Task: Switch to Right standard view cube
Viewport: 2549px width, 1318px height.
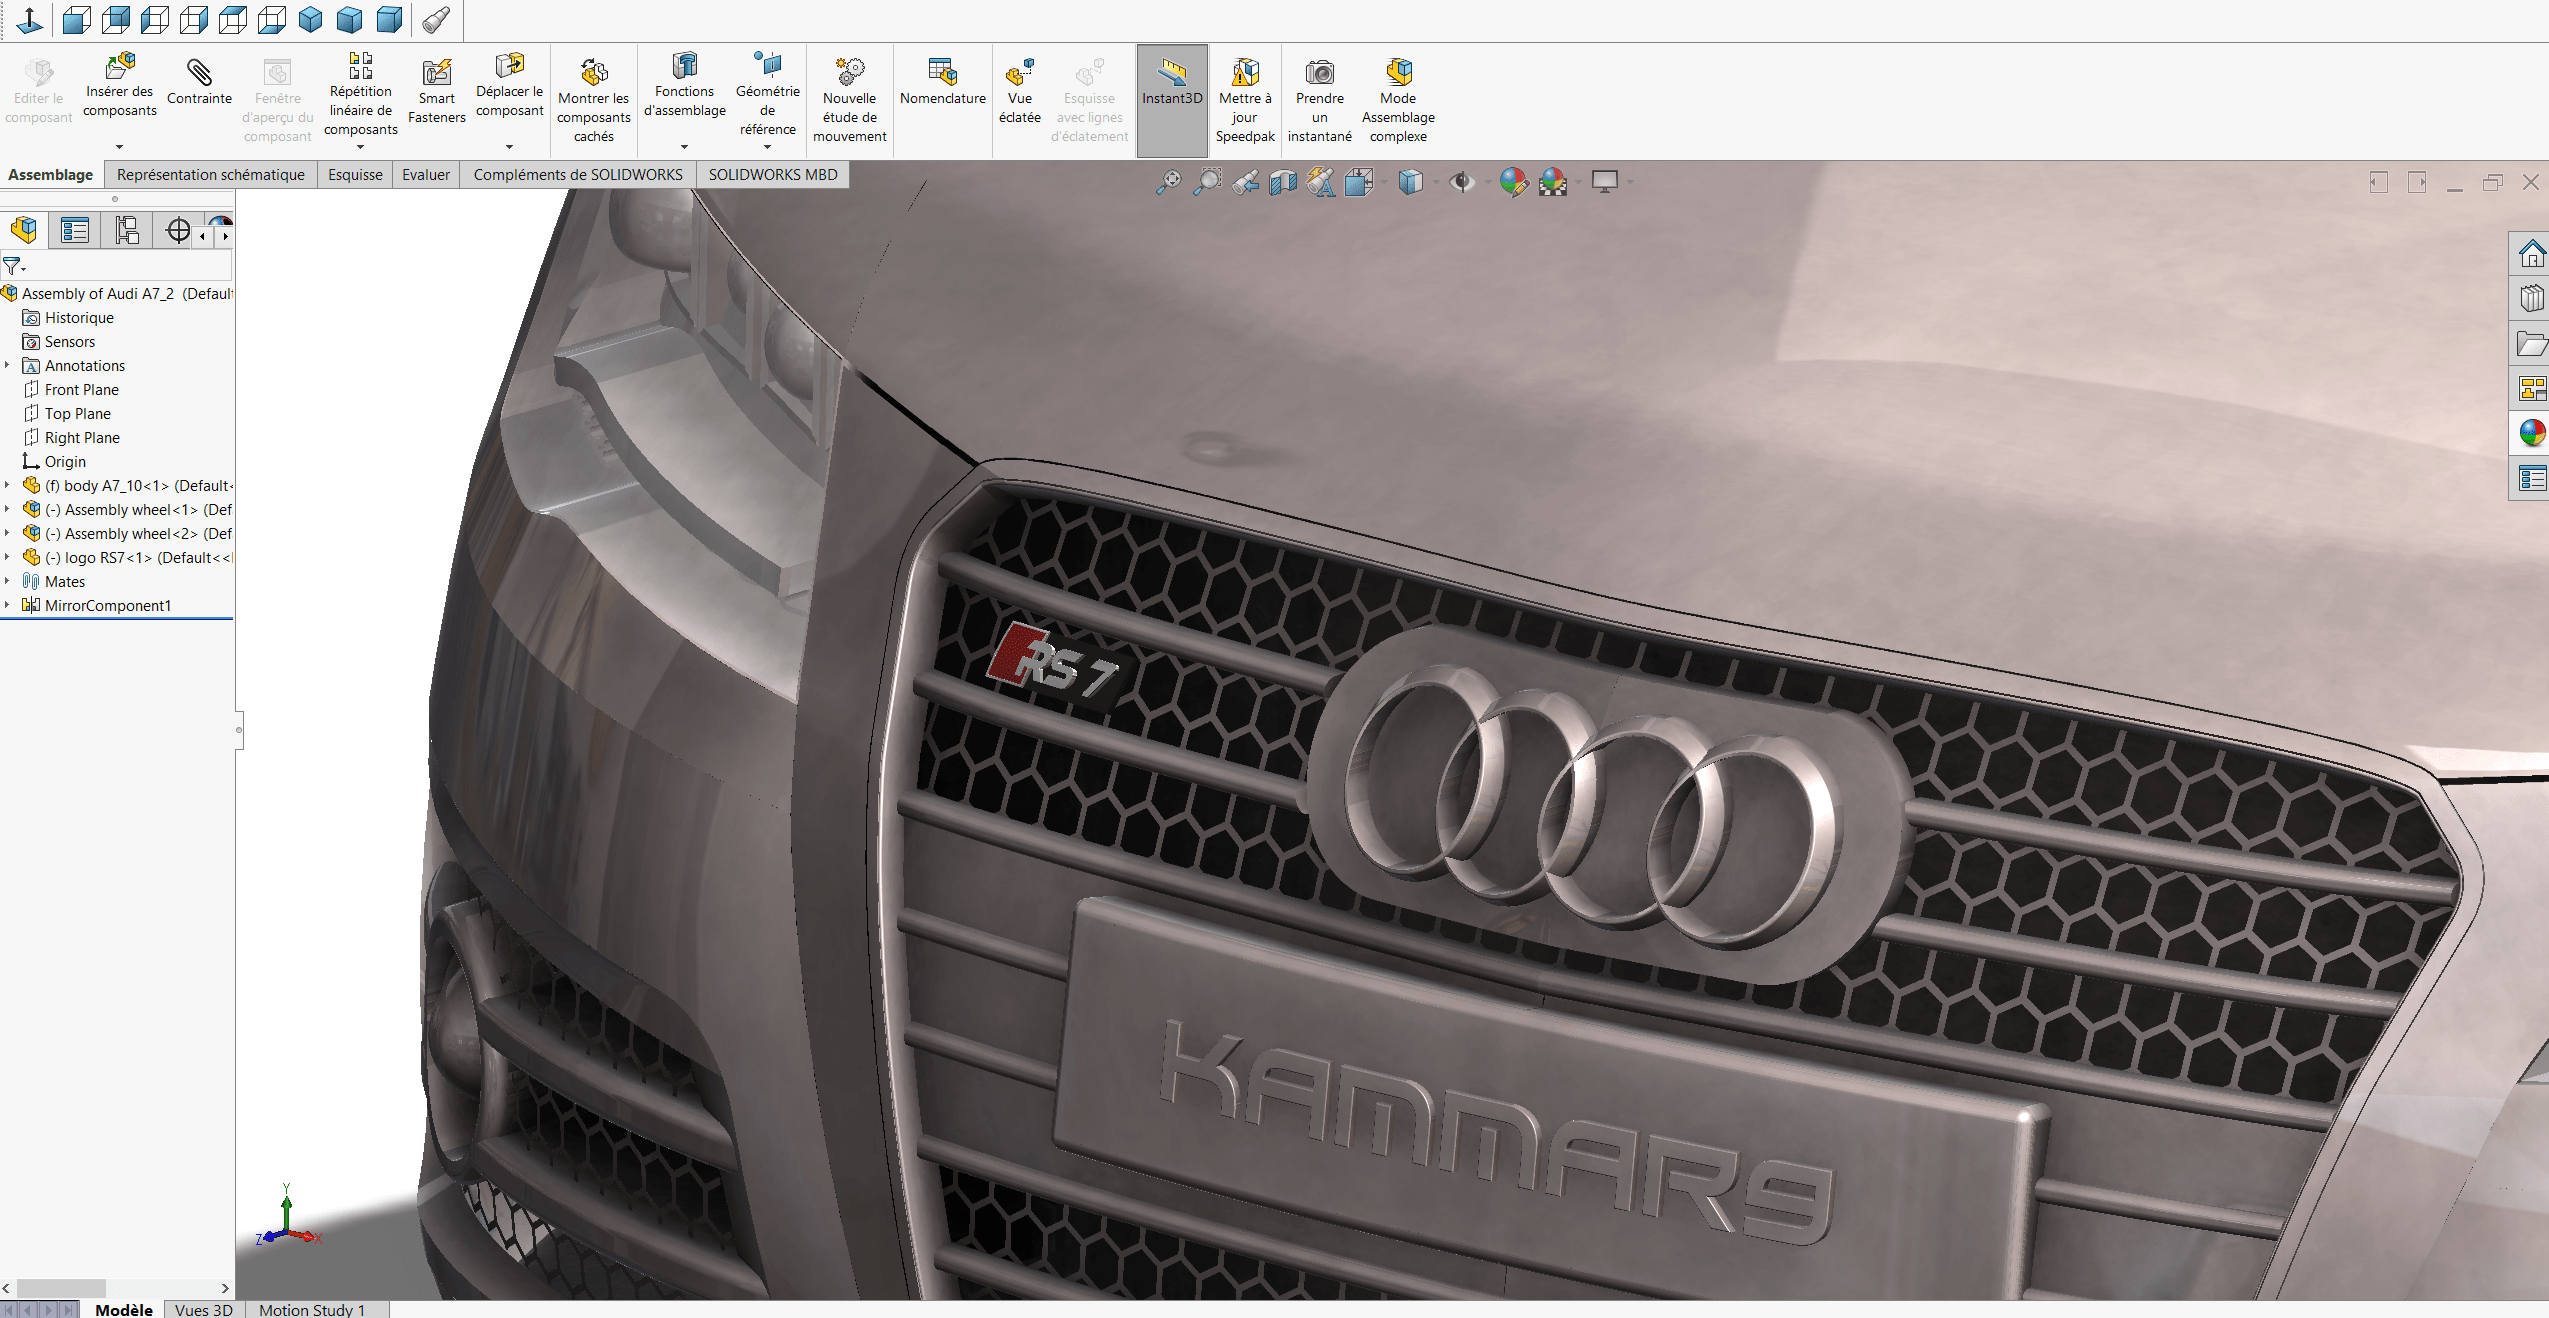Action: (x=194, y=19)
